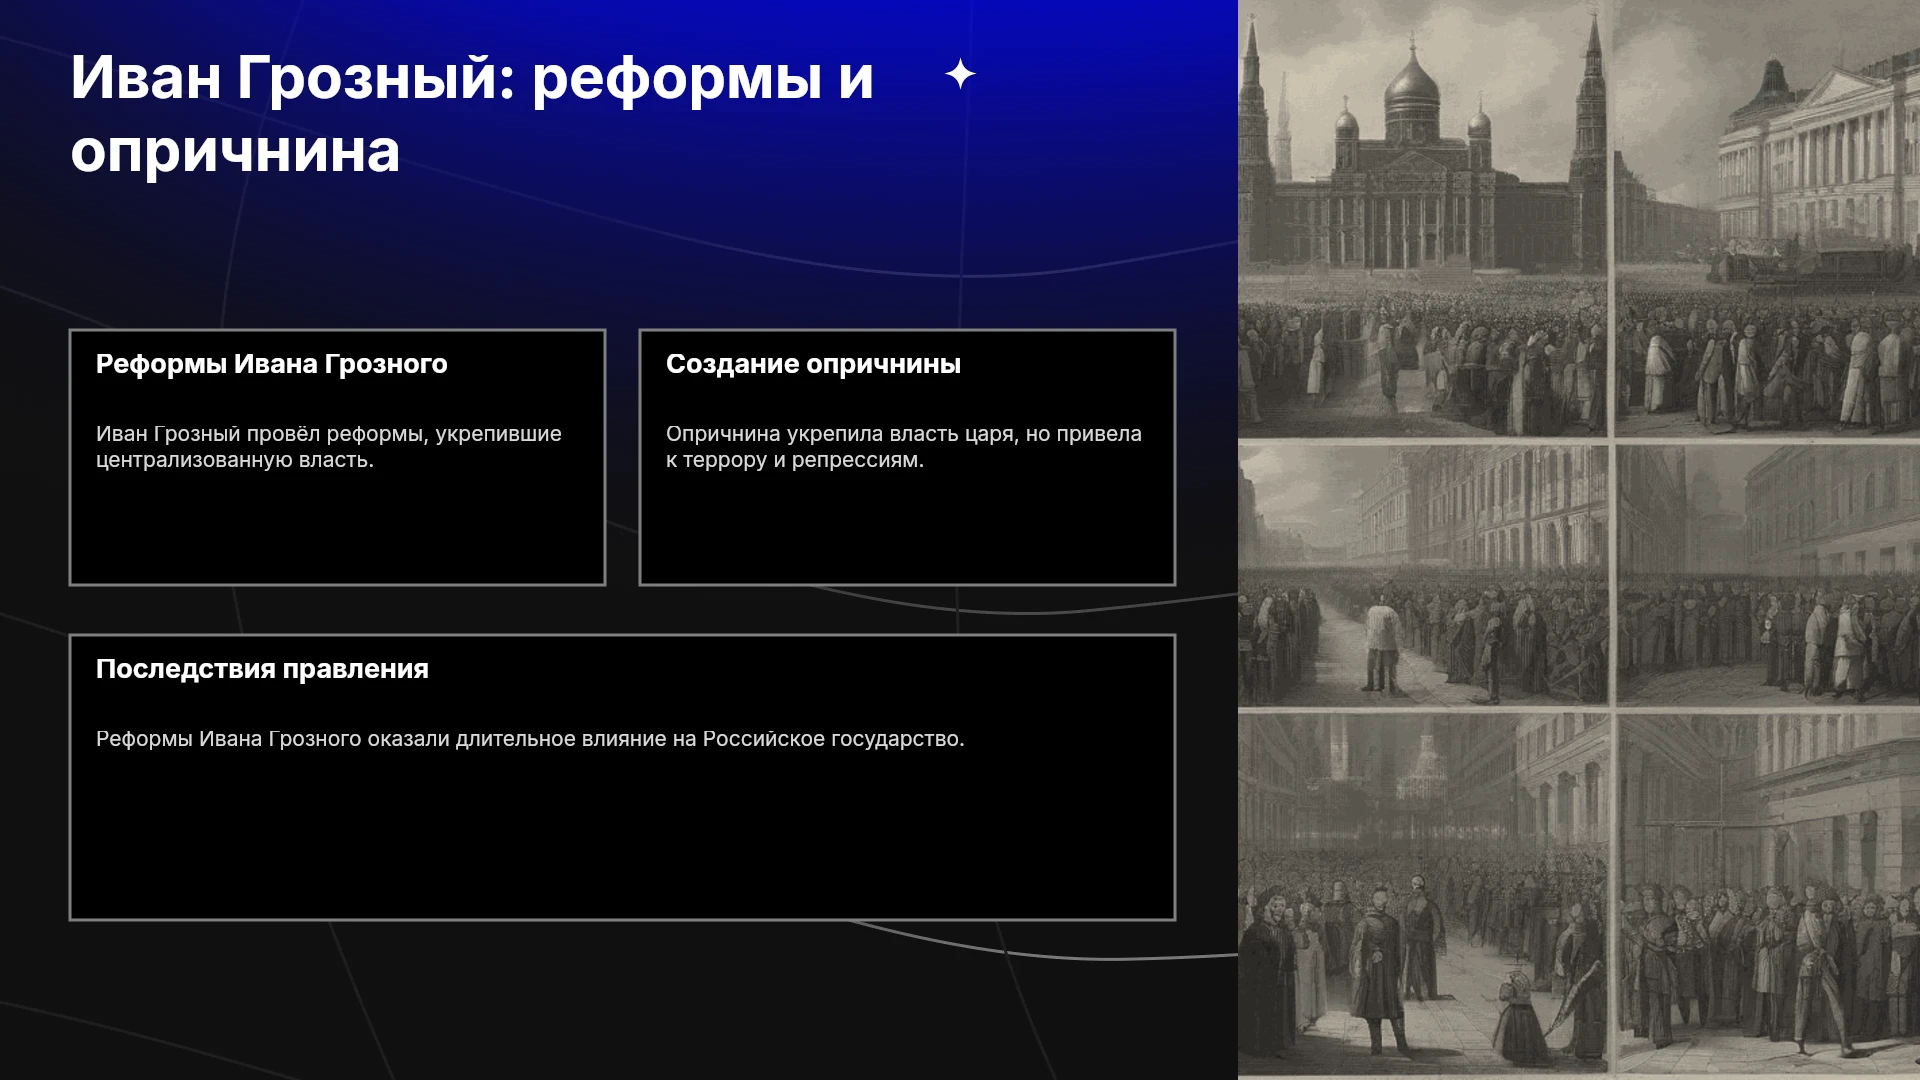Click the 'Создание опричнины' card heading
The image size is (1920, 1080).
[x=813, y=364]
